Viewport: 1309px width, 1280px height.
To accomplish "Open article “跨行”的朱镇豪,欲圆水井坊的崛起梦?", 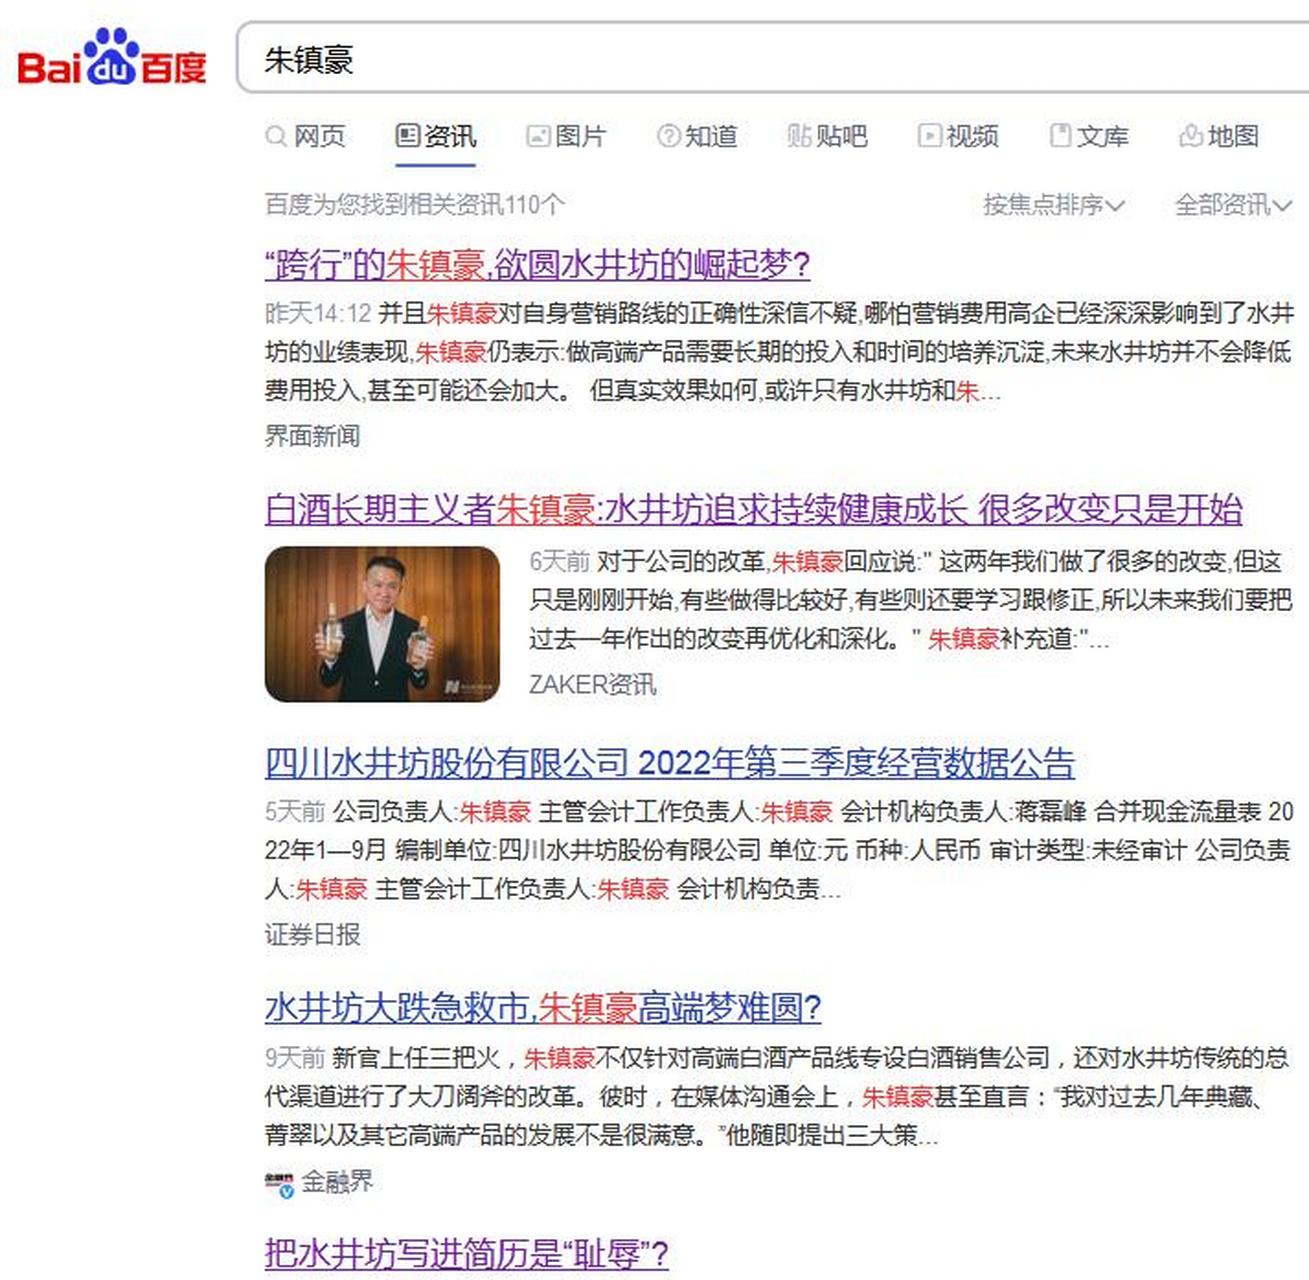I will [x=537, y=265].
